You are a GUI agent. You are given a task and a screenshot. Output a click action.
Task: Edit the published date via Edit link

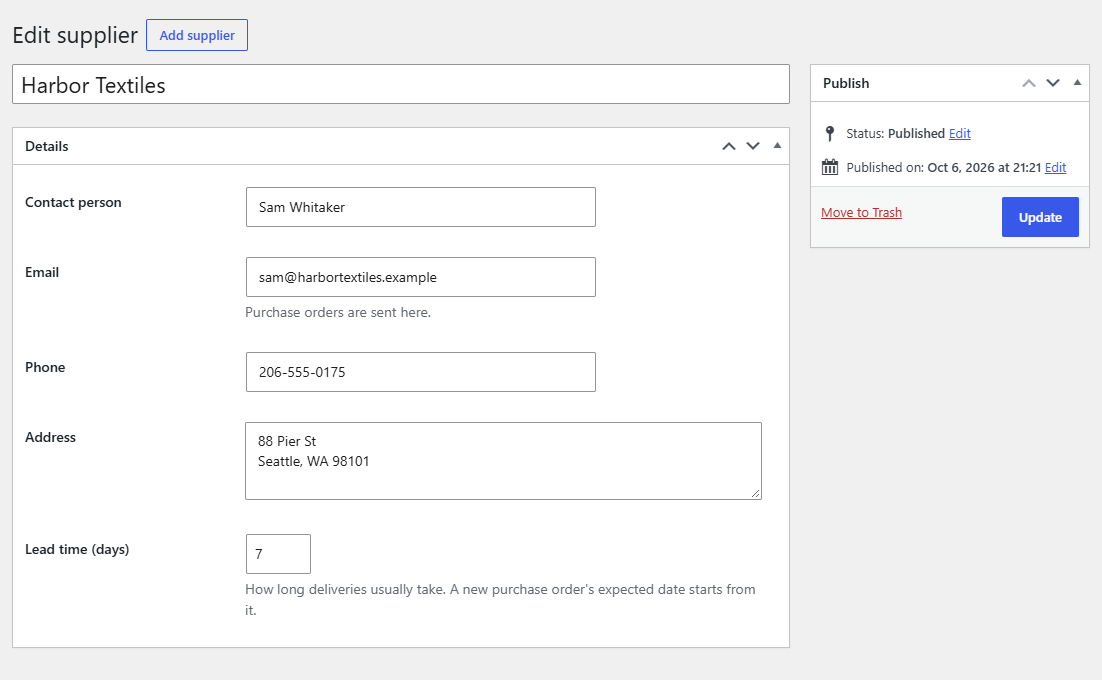click(x=1055, y=167)
